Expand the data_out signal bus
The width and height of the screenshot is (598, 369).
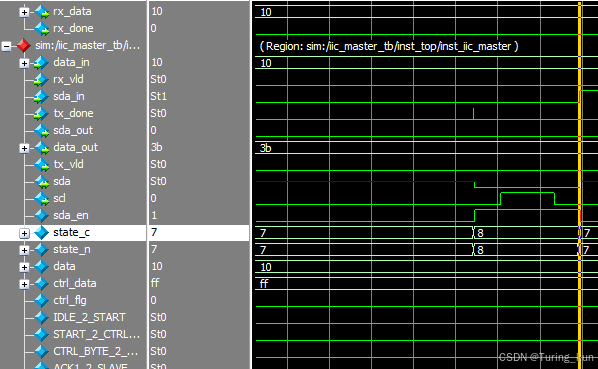(x=24, y=148)
